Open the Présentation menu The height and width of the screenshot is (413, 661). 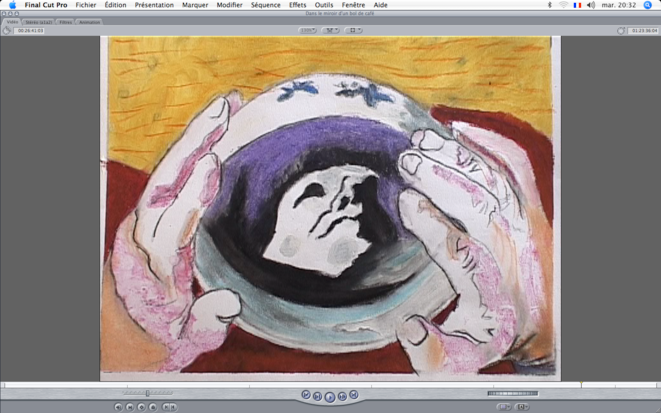(x=154, y=5)
